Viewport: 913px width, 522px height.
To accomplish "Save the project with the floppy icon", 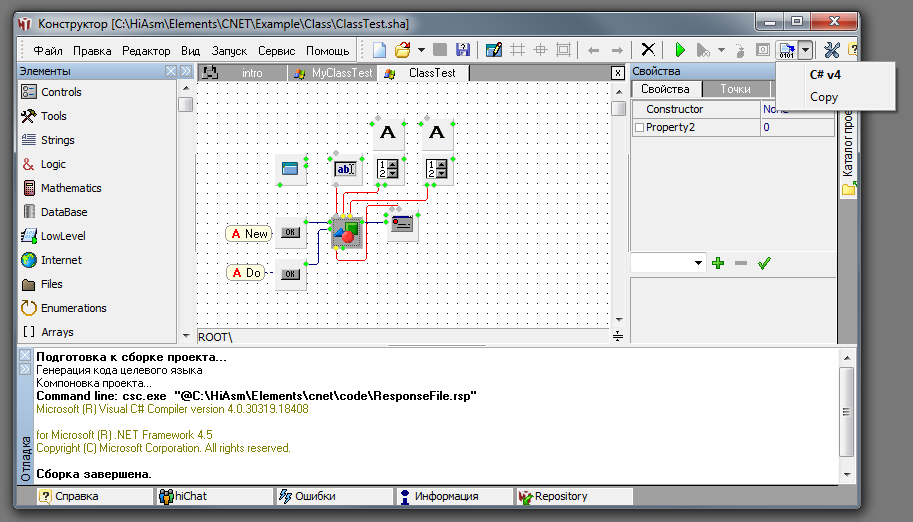I will 462,50.
